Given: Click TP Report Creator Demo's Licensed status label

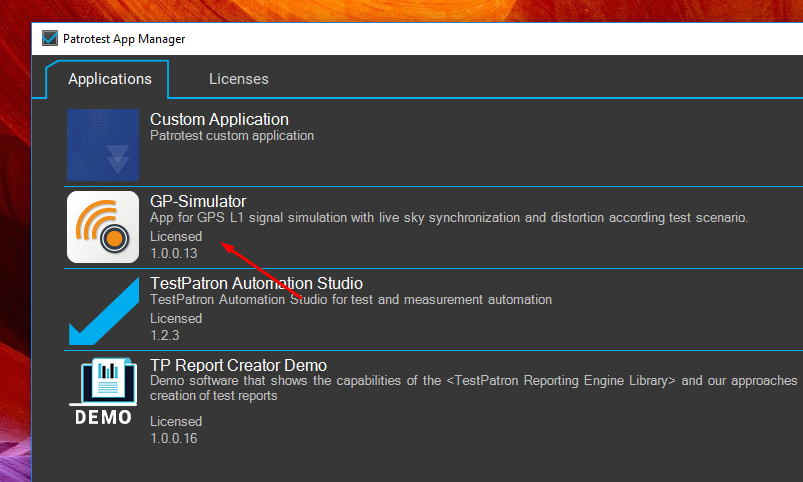Looking at the screenshot, I should 176,421.
